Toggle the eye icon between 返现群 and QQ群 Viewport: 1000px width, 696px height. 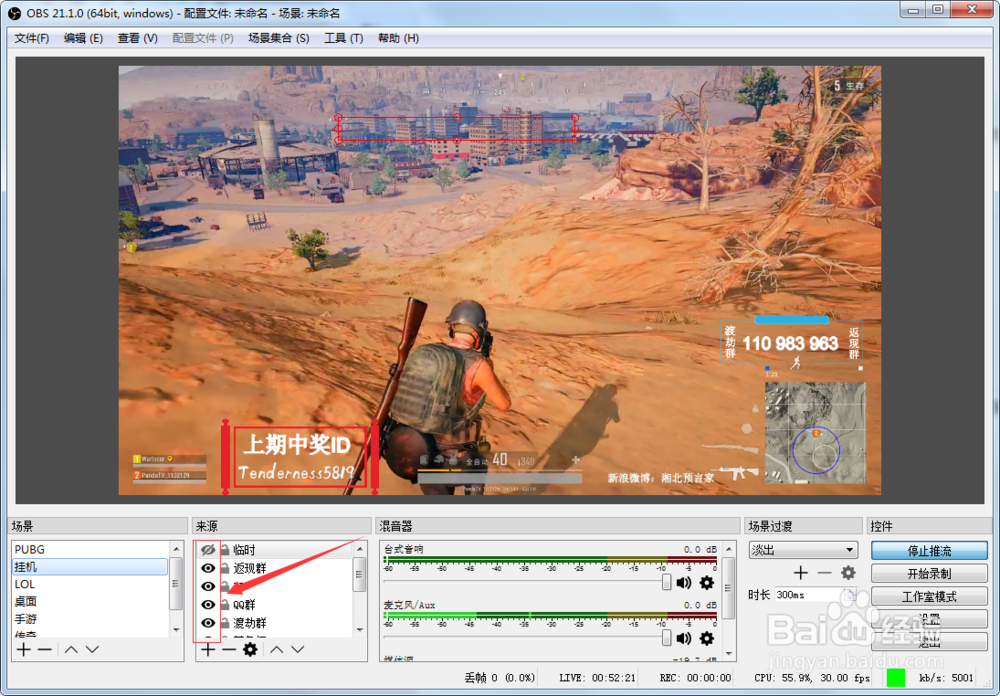208,586
